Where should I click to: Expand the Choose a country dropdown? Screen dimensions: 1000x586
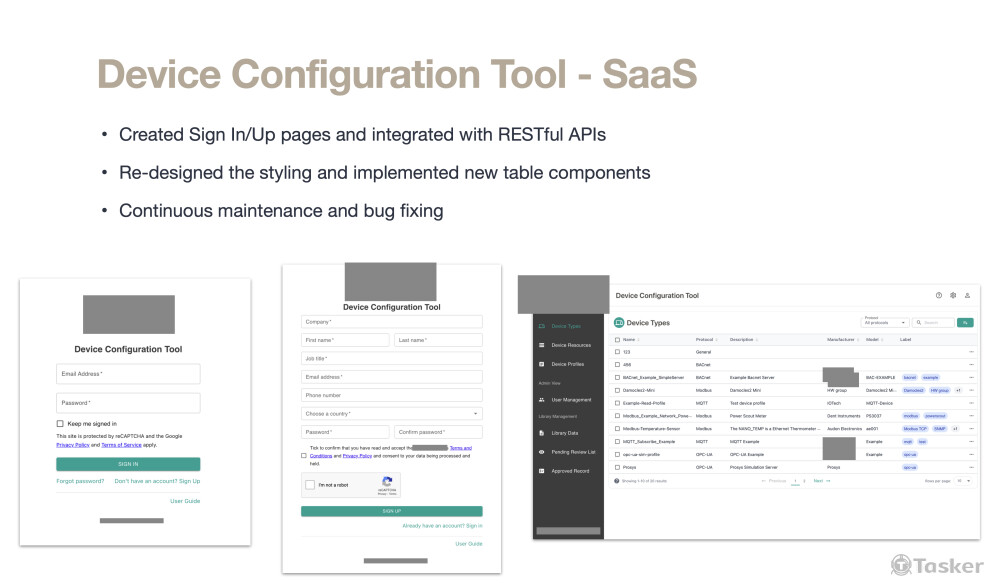(391, 413)
